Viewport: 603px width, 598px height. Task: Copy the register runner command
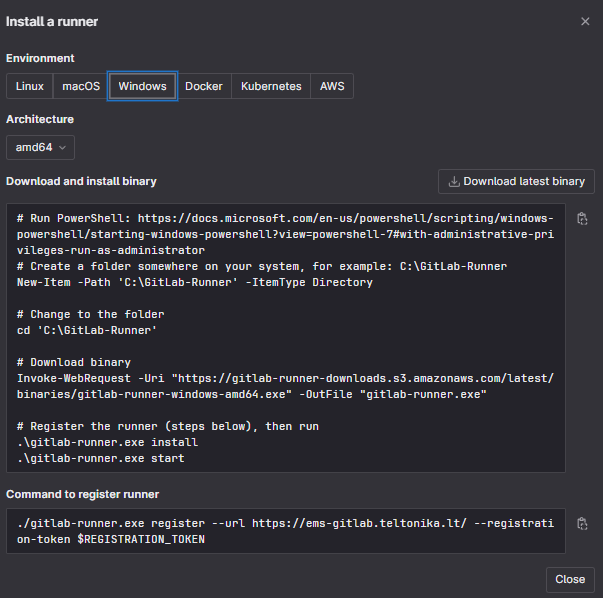(583, 523)
